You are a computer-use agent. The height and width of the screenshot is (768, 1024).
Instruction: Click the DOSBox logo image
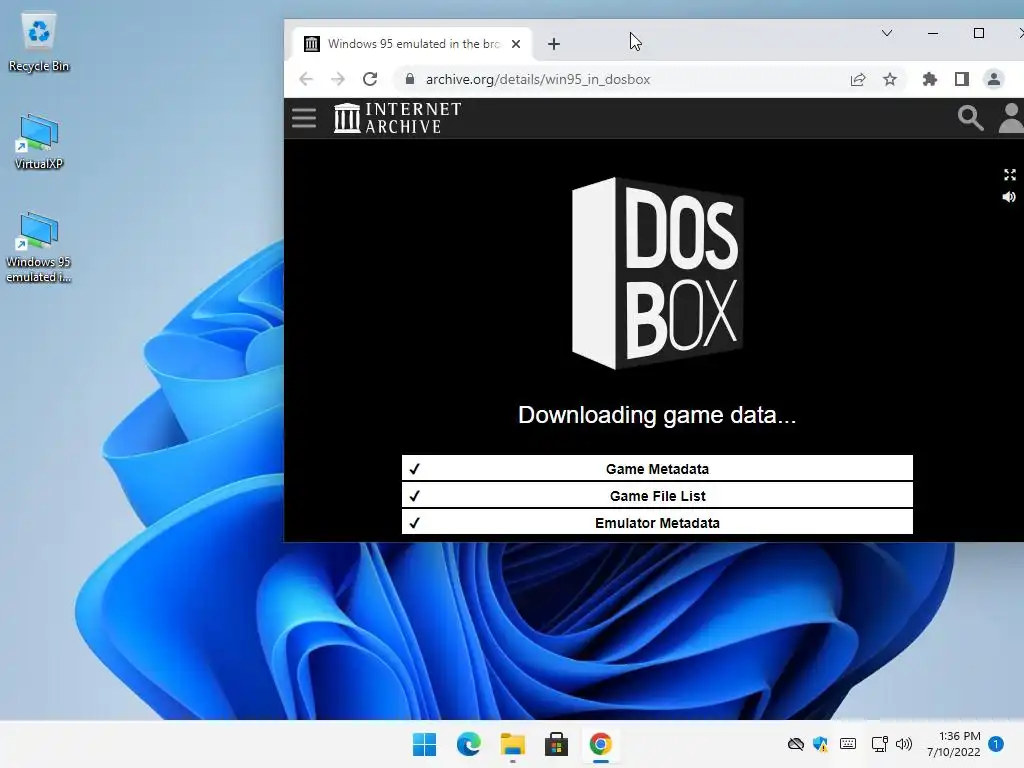pos(657,273)
